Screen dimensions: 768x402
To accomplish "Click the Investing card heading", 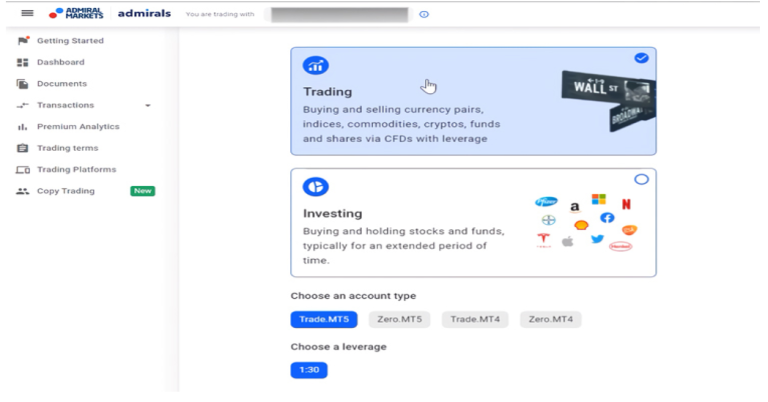I will pyautogui.click(x=333, y=213).
